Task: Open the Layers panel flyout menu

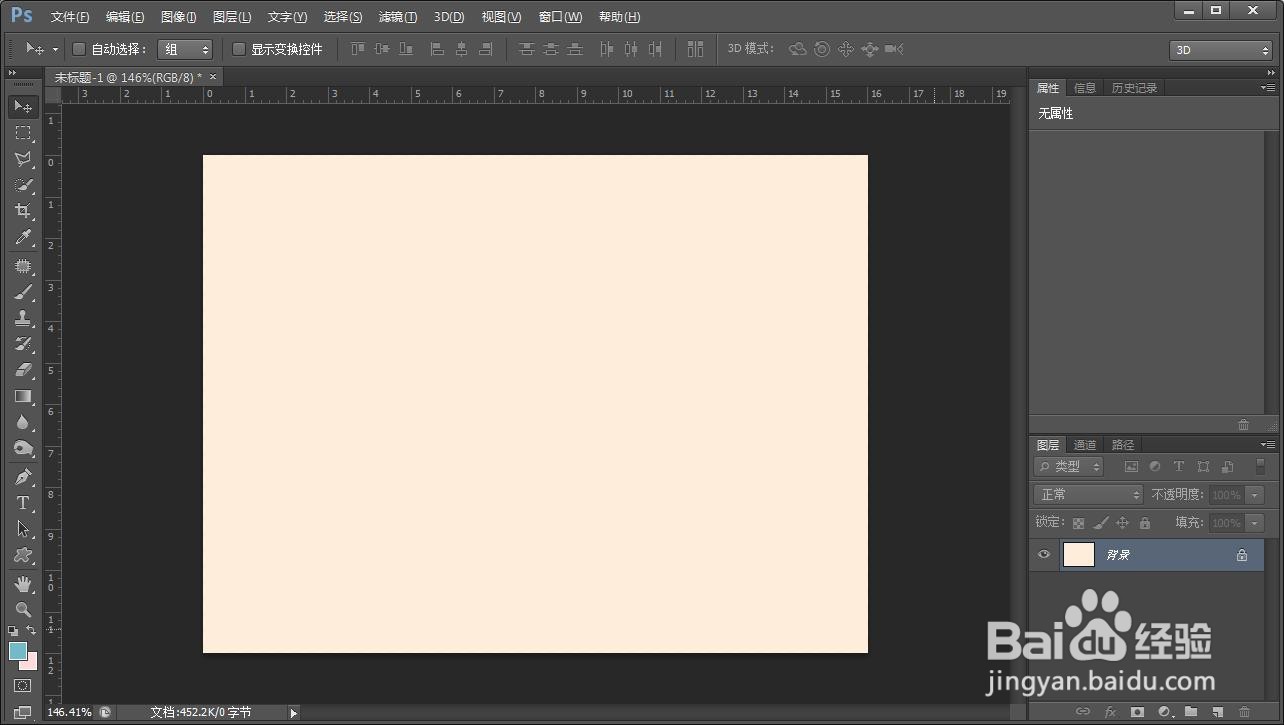Action: click(1268, 445)
